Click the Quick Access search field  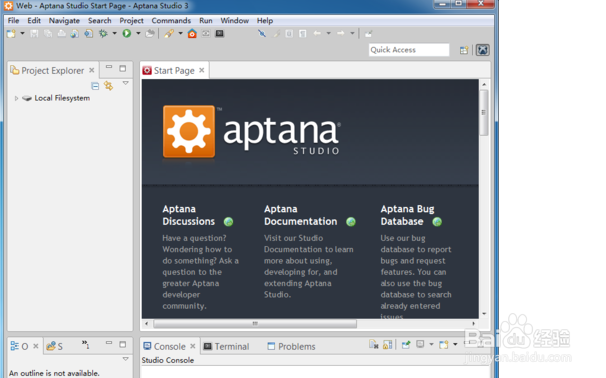(x=409, y=50)
